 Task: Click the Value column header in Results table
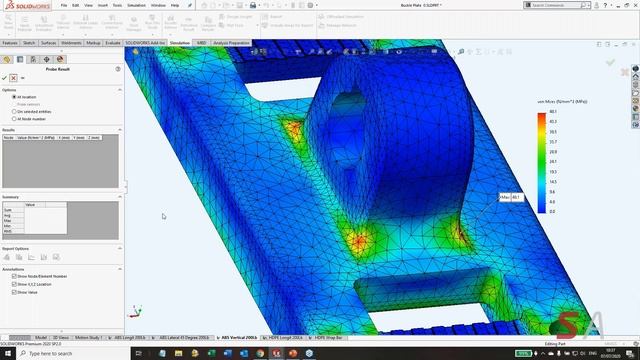[36, 138]
